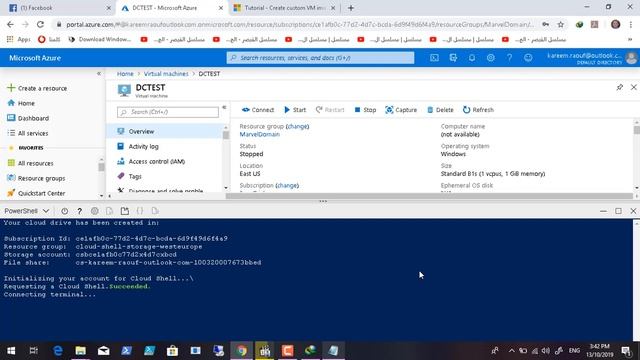
Task: Open Quickstart Center in sidebar
Action: (36, 193)
